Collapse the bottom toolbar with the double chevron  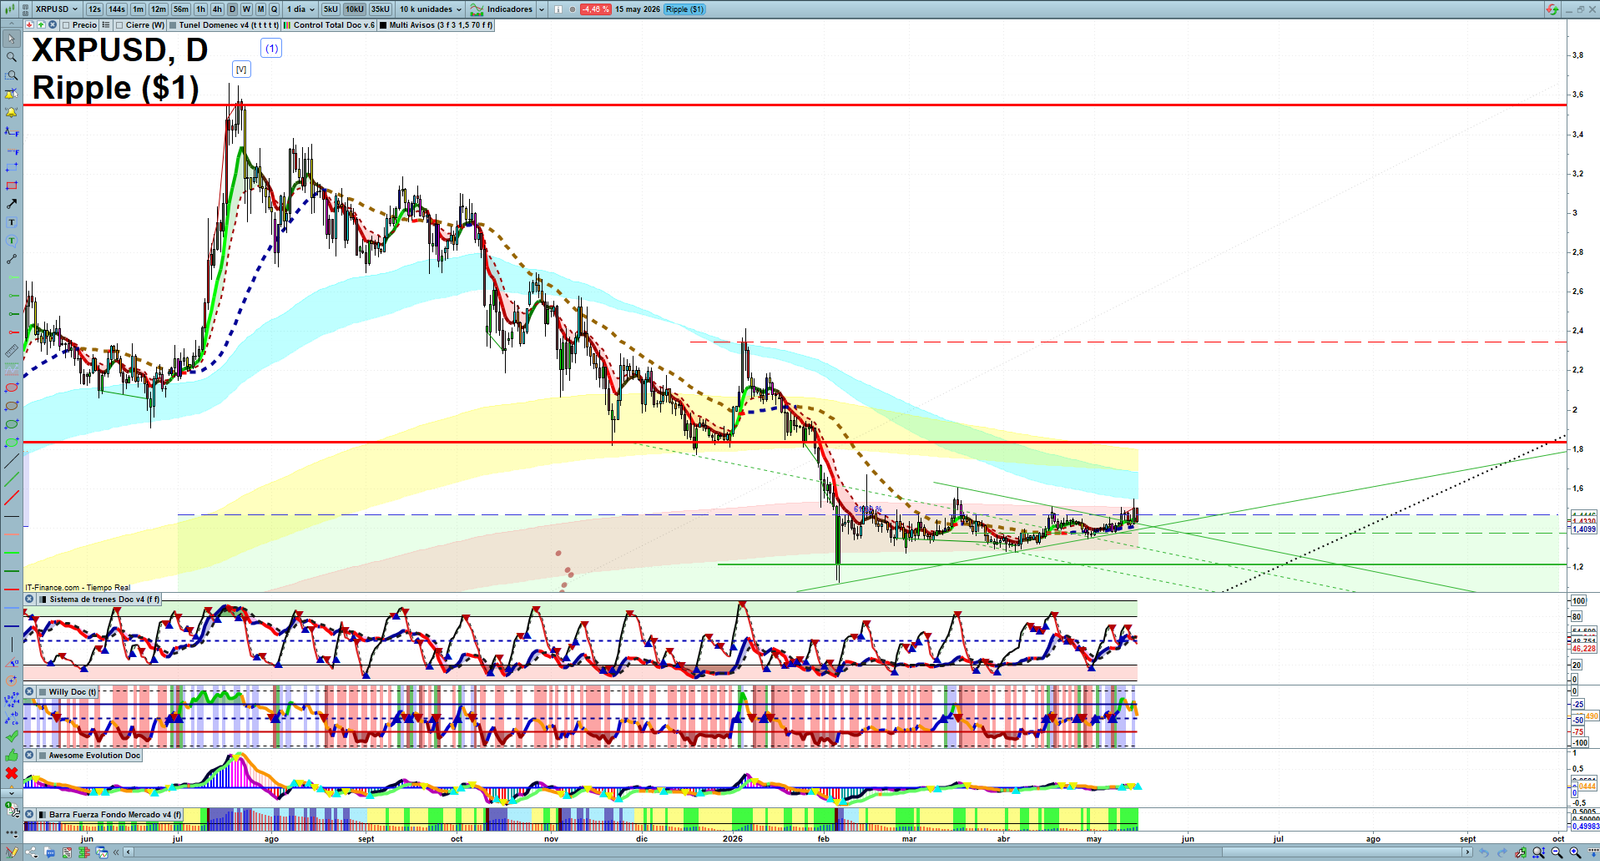click(x=116, y=852)
